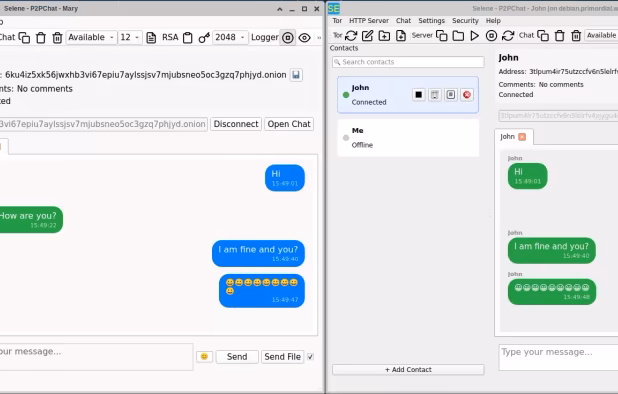
Task: Click the emoji picker button
Action: [x=204, y=357]
